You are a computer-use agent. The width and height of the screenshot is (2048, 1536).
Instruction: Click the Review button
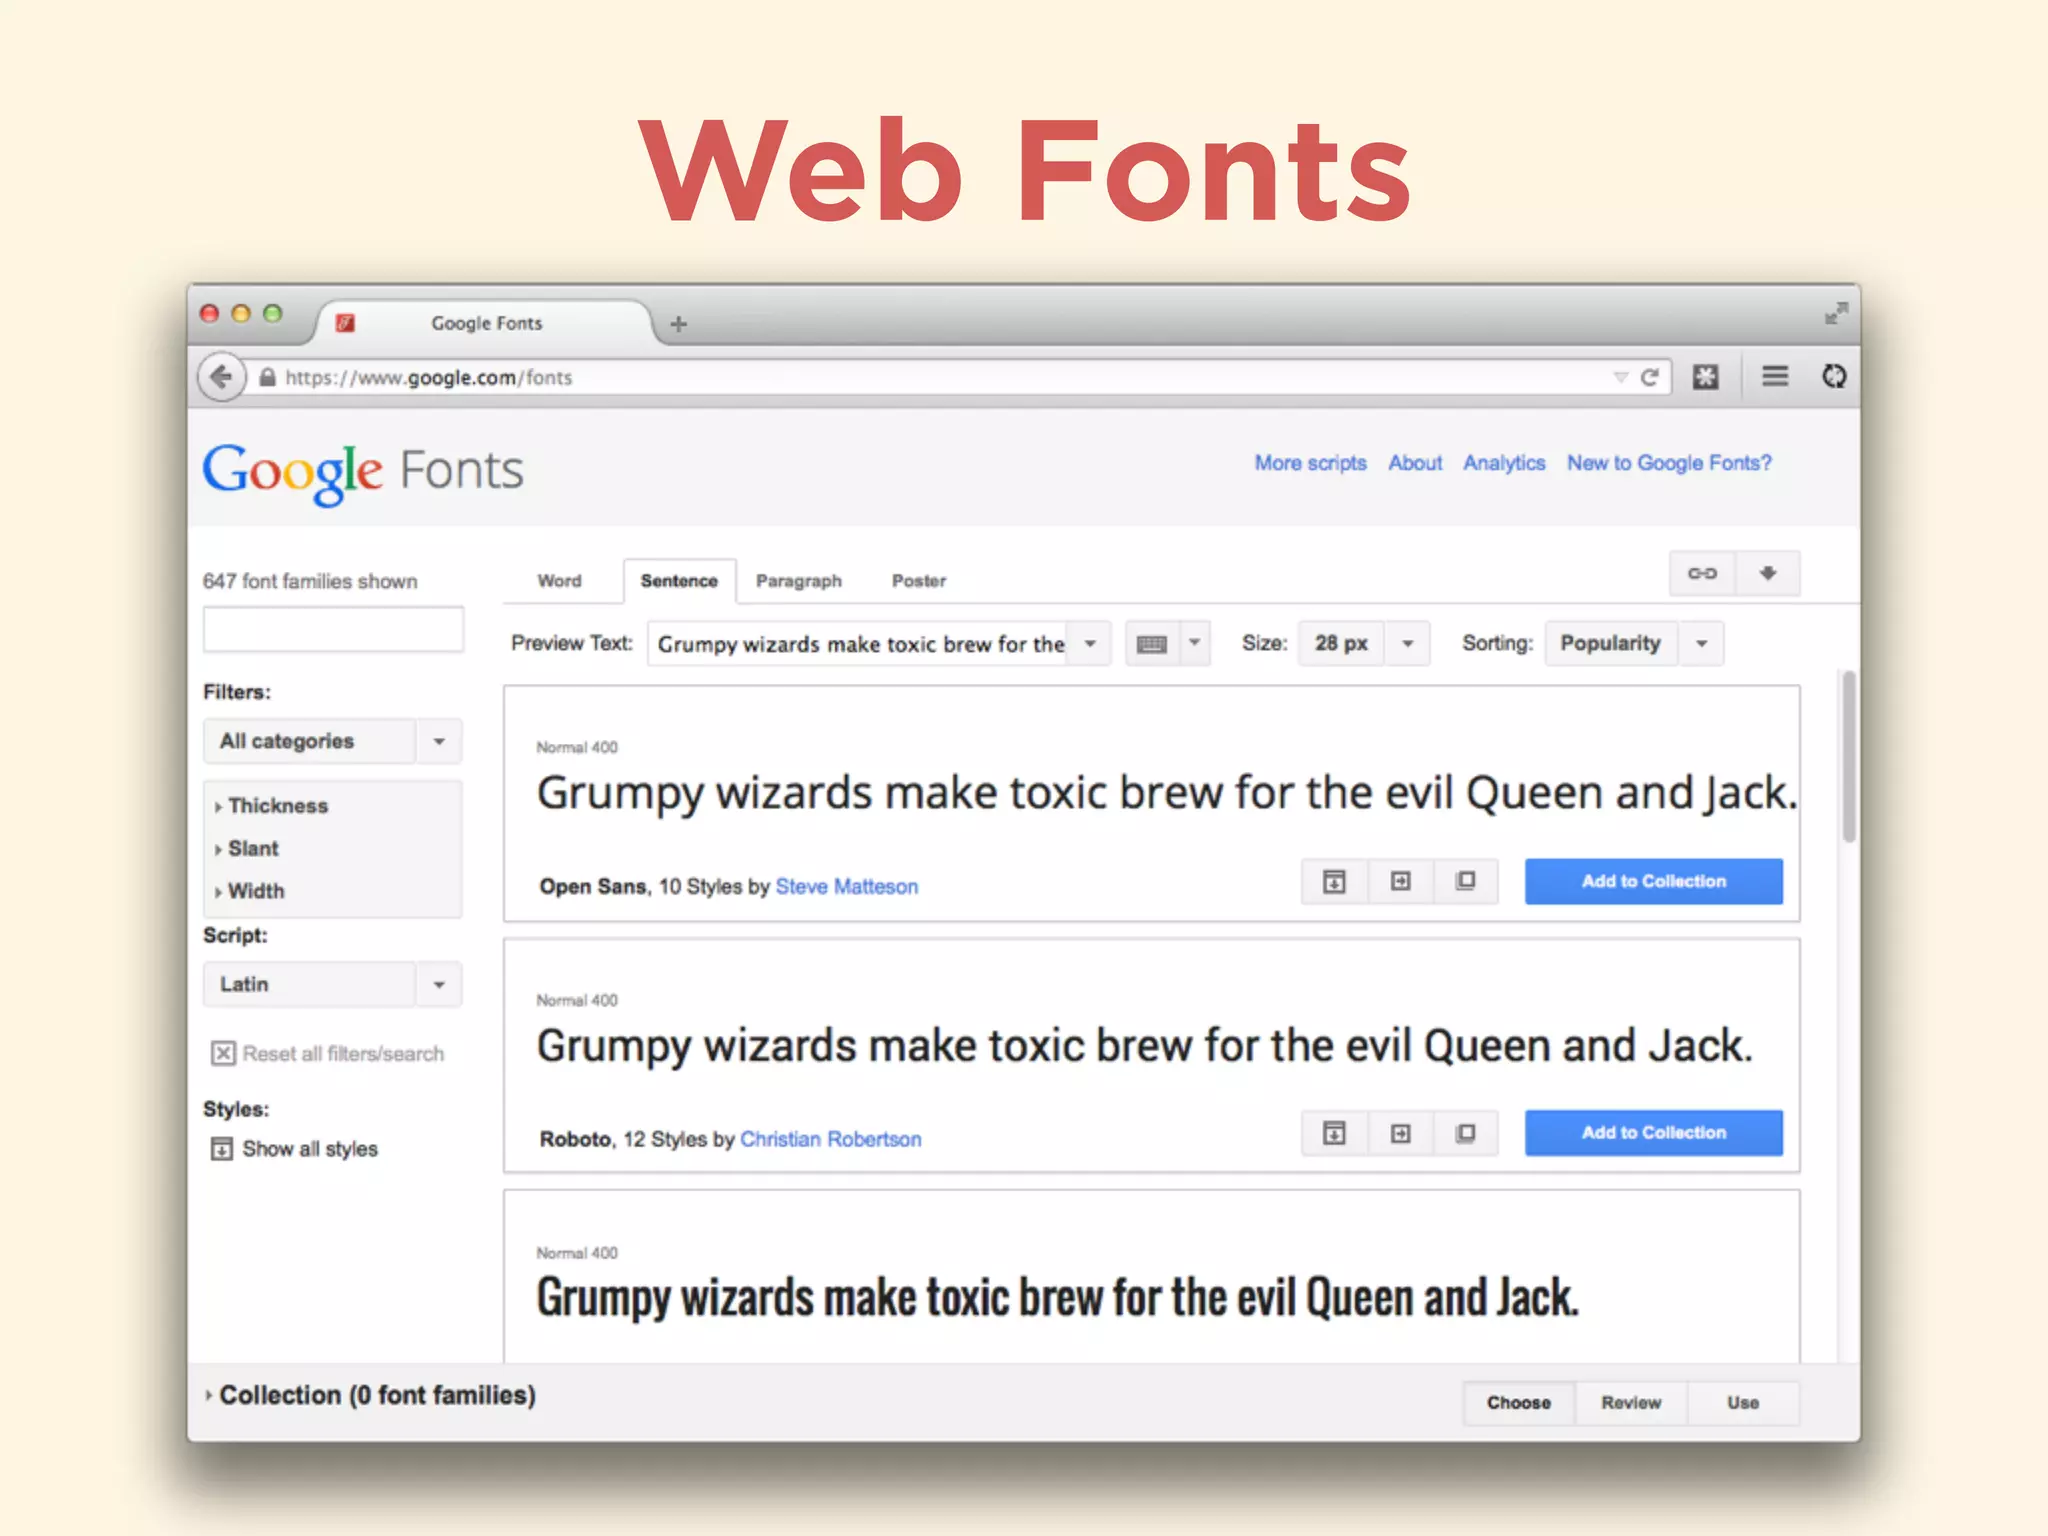[1631, 1403]
